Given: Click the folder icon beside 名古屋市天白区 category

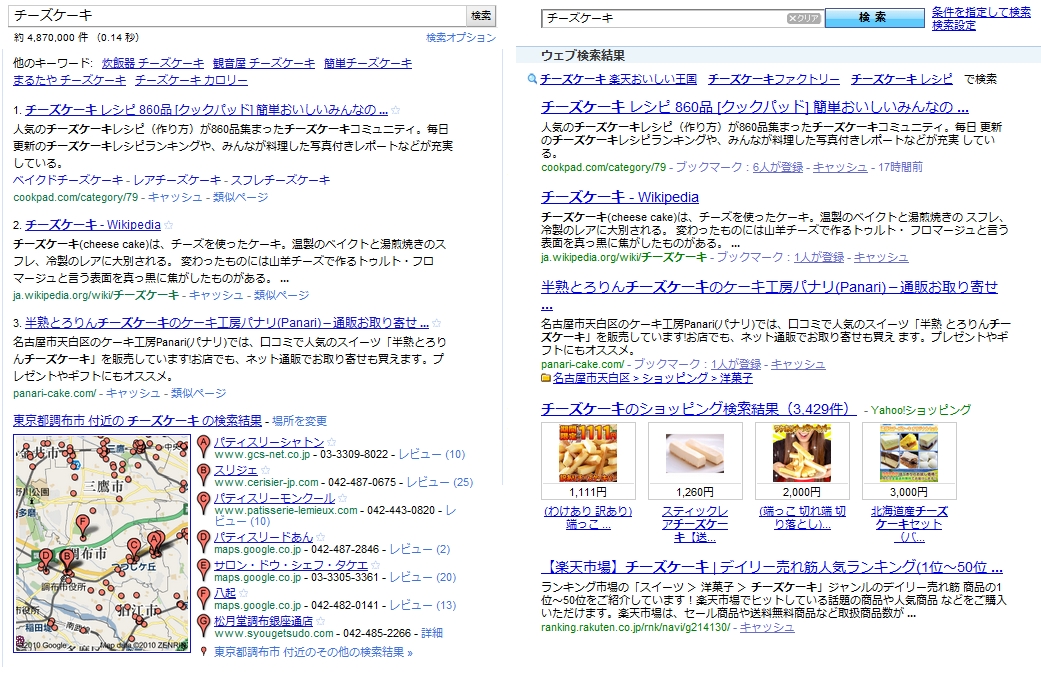Looking at the screenshot, I should 546,378.
